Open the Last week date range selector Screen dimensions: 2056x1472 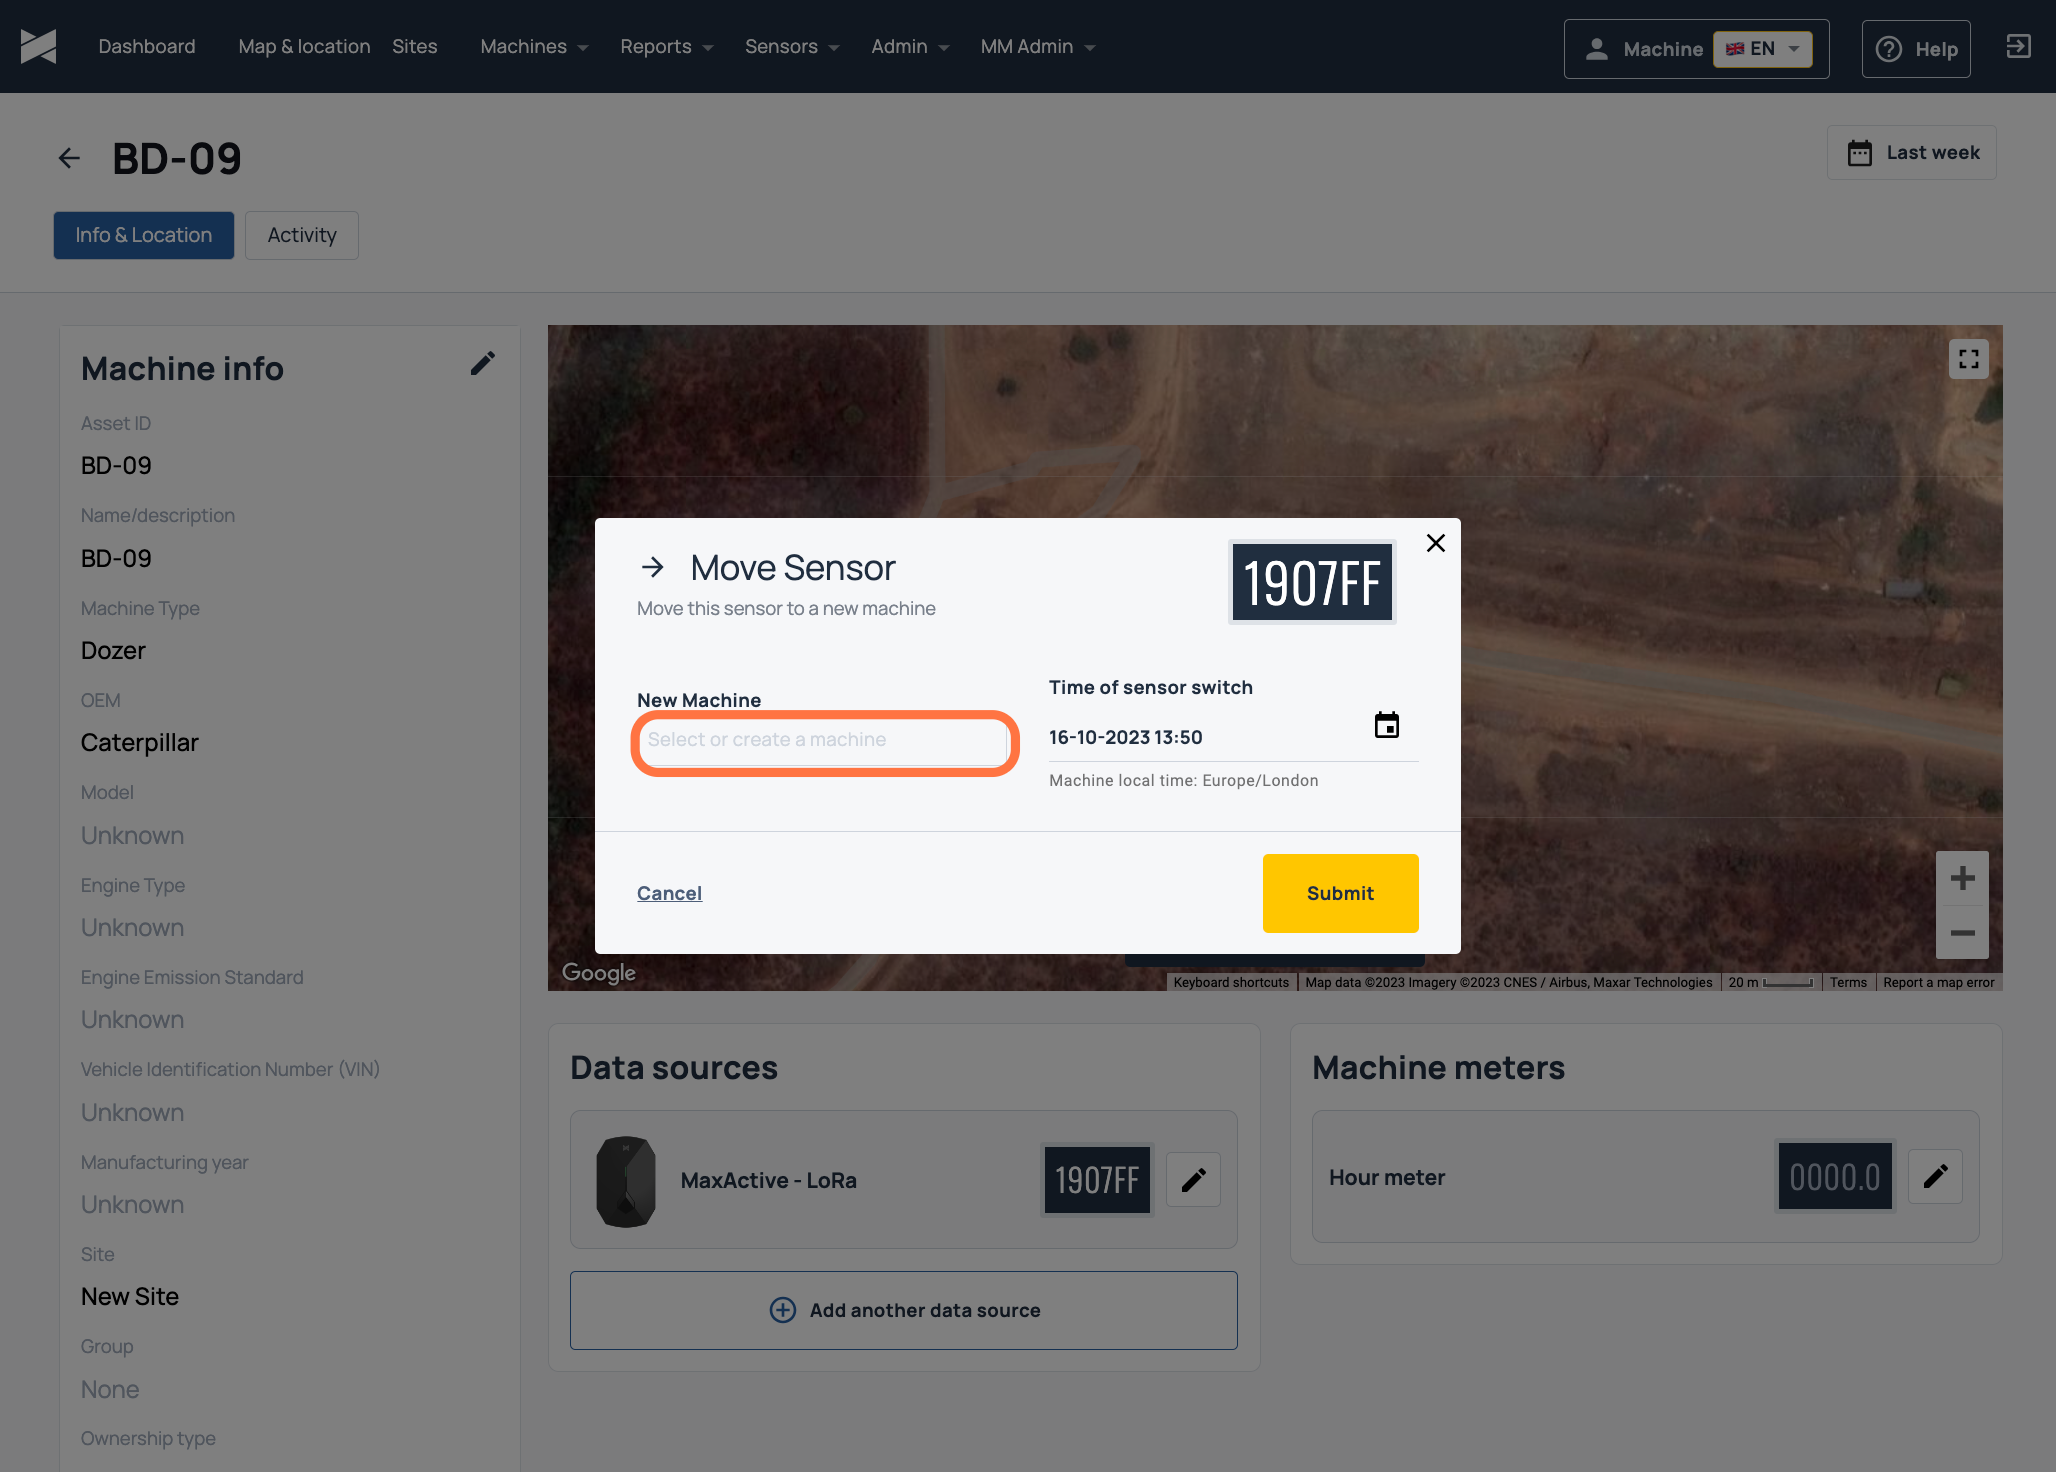tap(1912, 153)
